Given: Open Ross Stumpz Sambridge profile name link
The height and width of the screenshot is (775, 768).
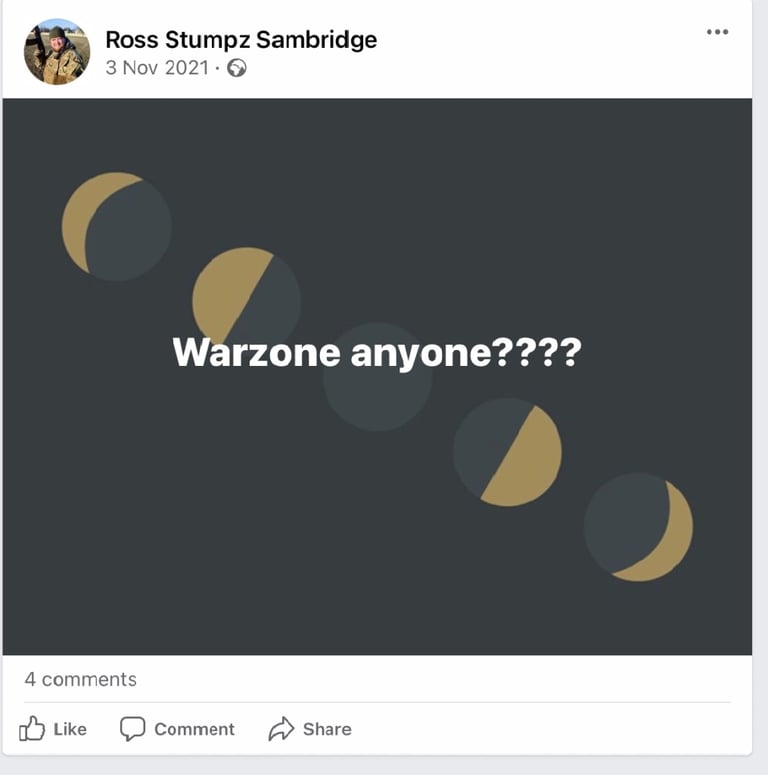Looking at the screenshot, I should click(x=241, y=40).
